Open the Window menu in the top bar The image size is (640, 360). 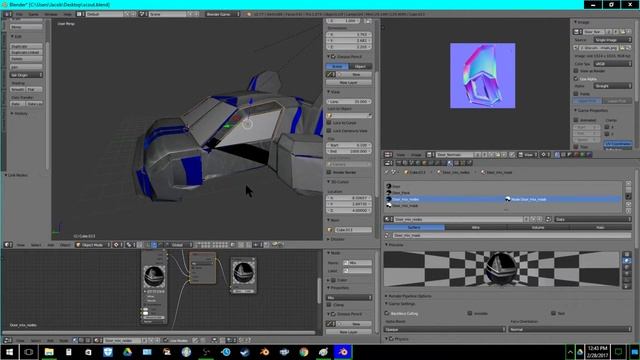[x=51, y=14]
